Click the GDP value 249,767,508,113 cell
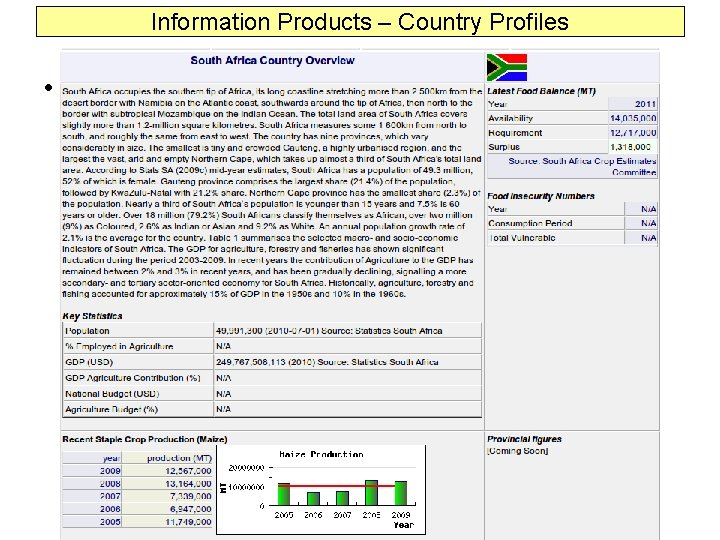 pos(348,362)
